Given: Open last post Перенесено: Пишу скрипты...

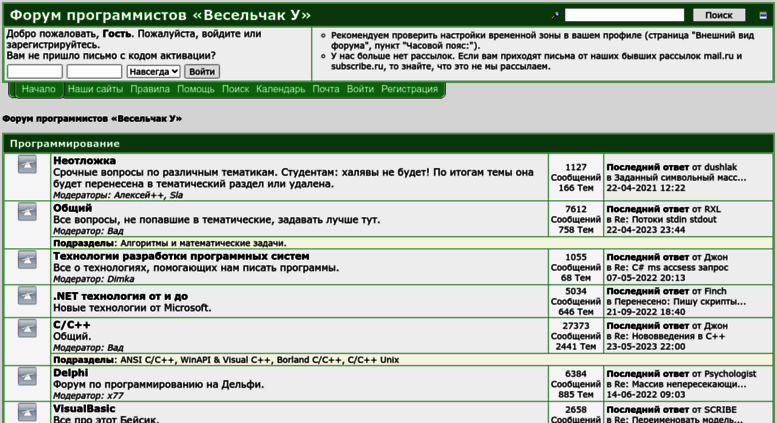Looking at the screenshot, I should (680, 302).
